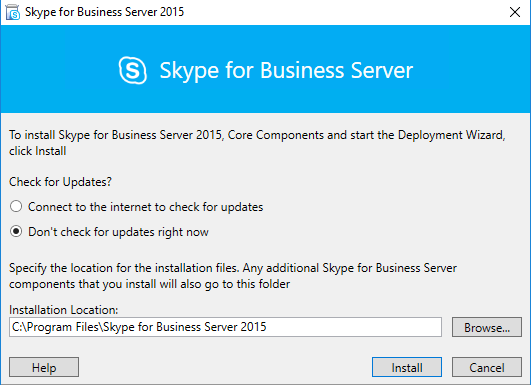Open the Browse... folder picker

[x=487, y=327]
